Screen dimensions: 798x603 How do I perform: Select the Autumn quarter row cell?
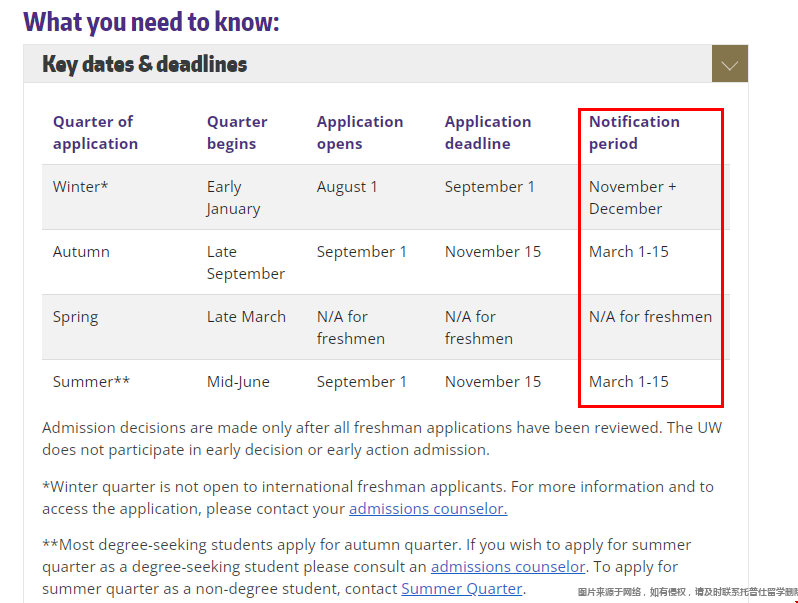coord(81,251)
